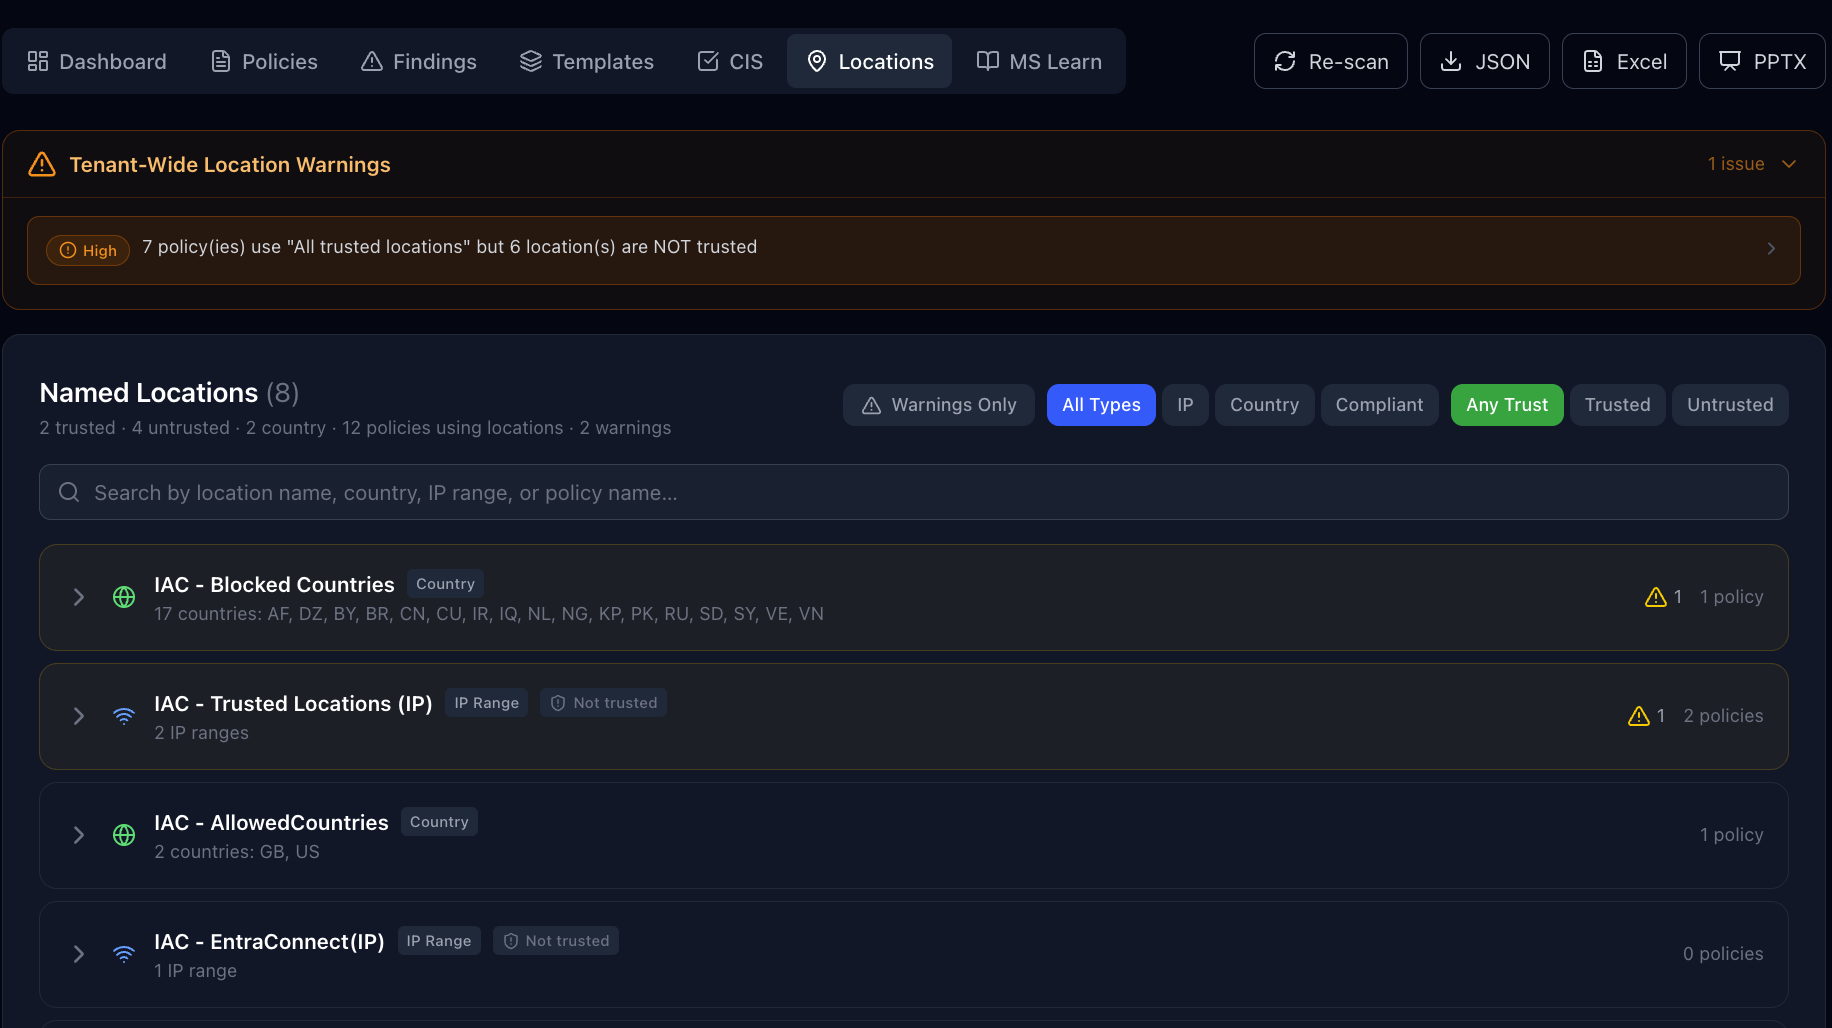Click Not trusted badge on EntraConnect(IP)
Image resolution: width=1832 pixels, height=1028 pixels.
[x=556, y=941]
